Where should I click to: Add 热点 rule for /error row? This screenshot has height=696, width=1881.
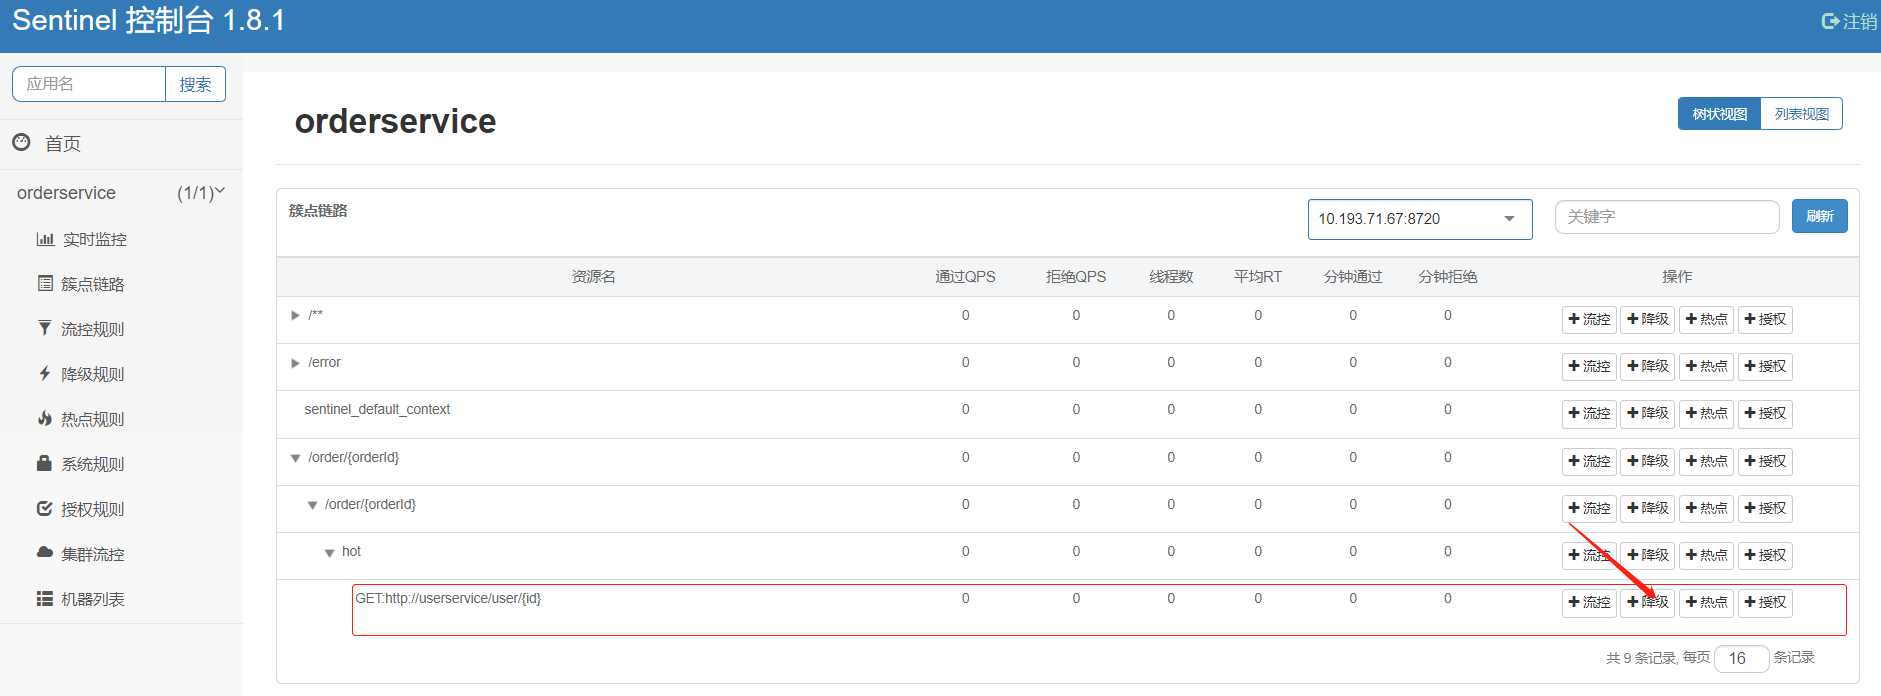pyautogui.click(x=1706, y=366)
